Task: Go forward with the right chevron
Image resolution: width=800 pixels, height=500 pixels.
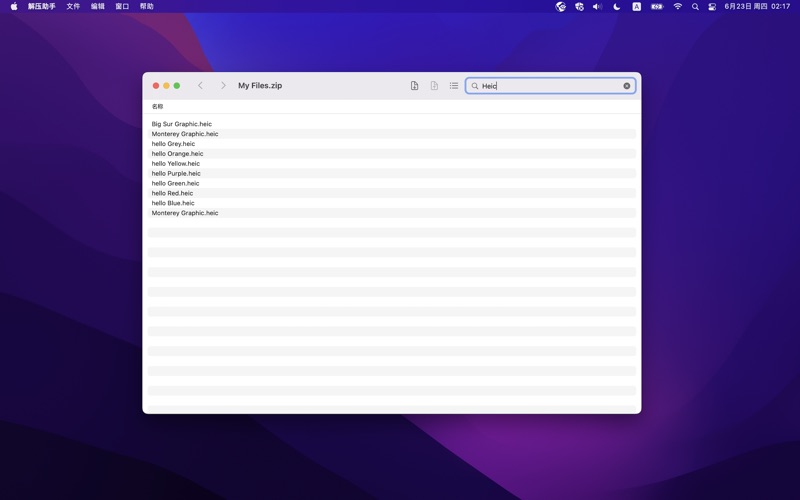Action: (x=223, y=86)
